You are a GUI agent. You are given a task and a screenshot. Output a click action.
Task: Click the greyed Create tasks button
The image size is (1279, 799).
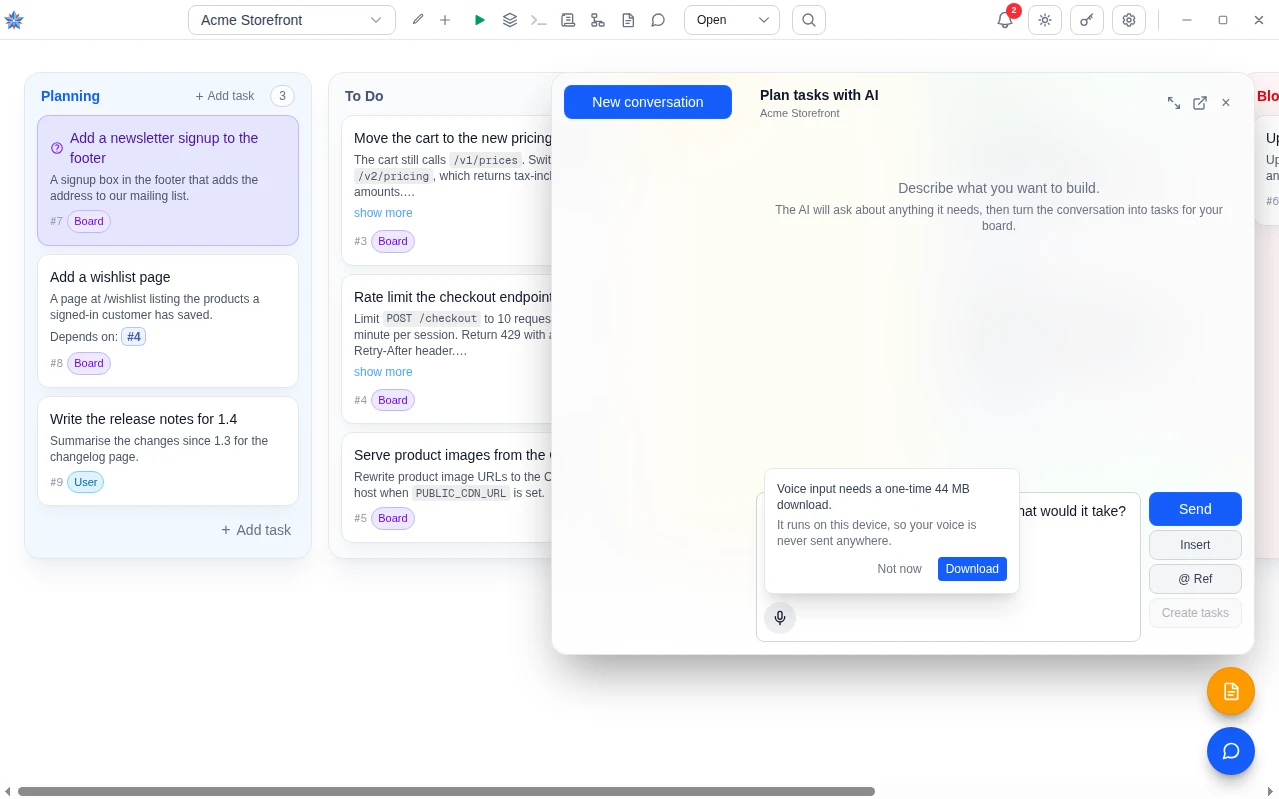pos(1195,613)
